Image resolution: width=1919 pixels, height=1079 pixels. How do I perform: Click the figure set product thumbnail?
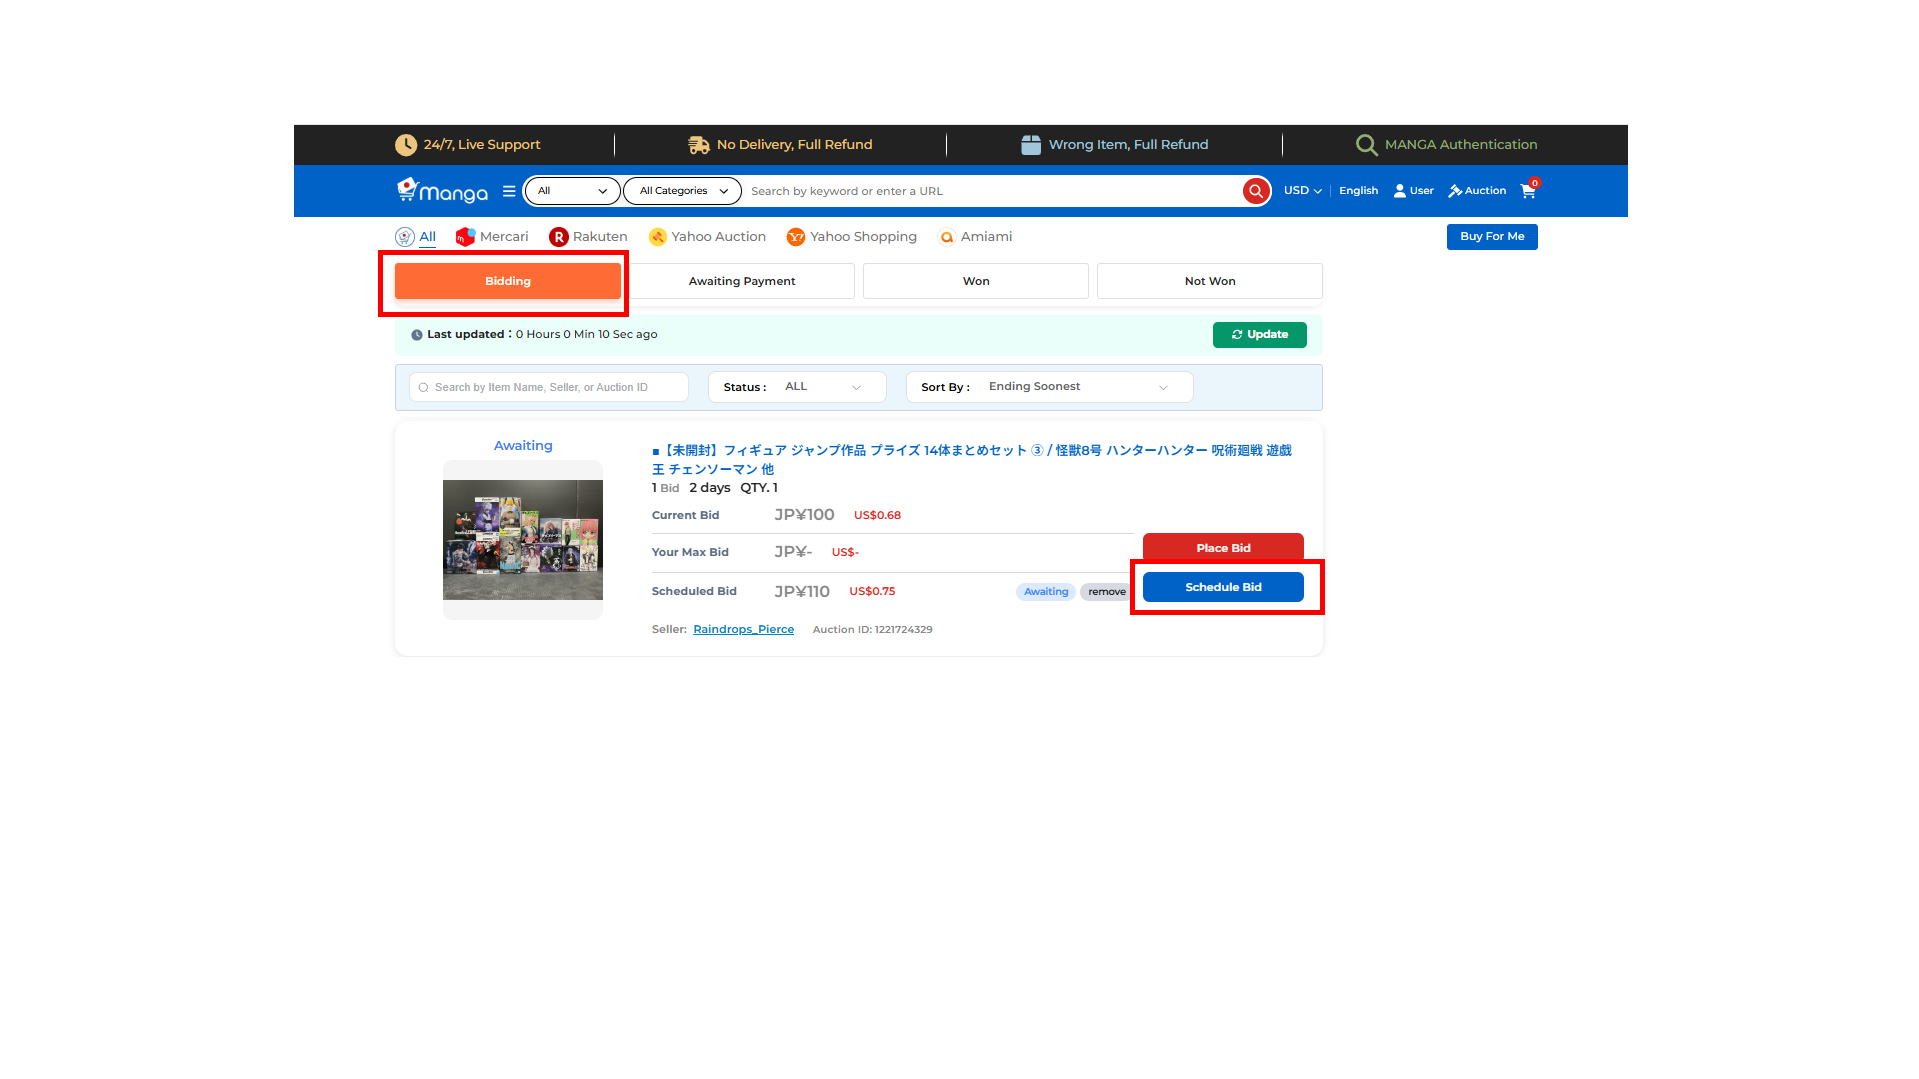pos(522,540)
